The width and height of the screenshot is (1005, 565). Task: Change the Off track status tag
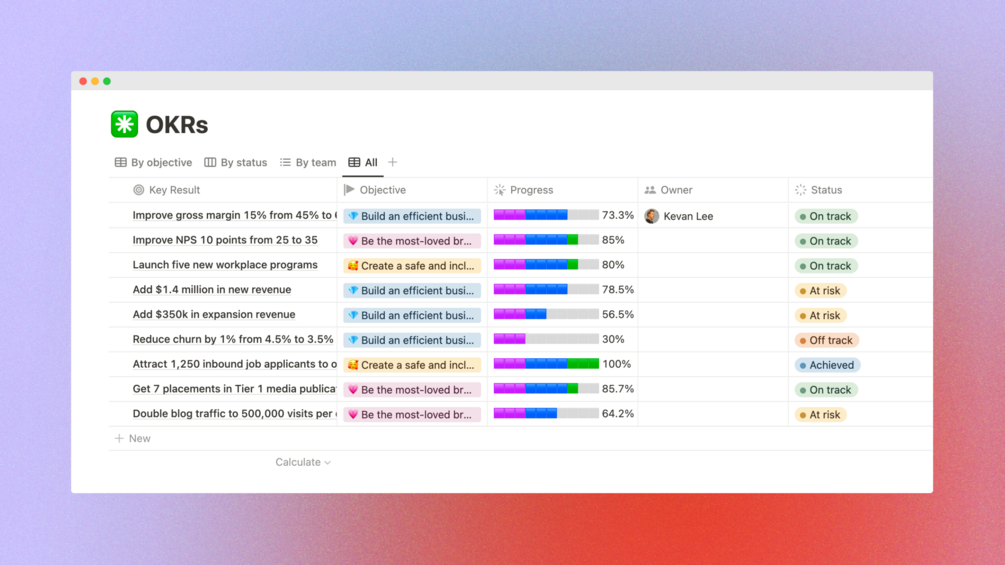(x=827, y=340)
